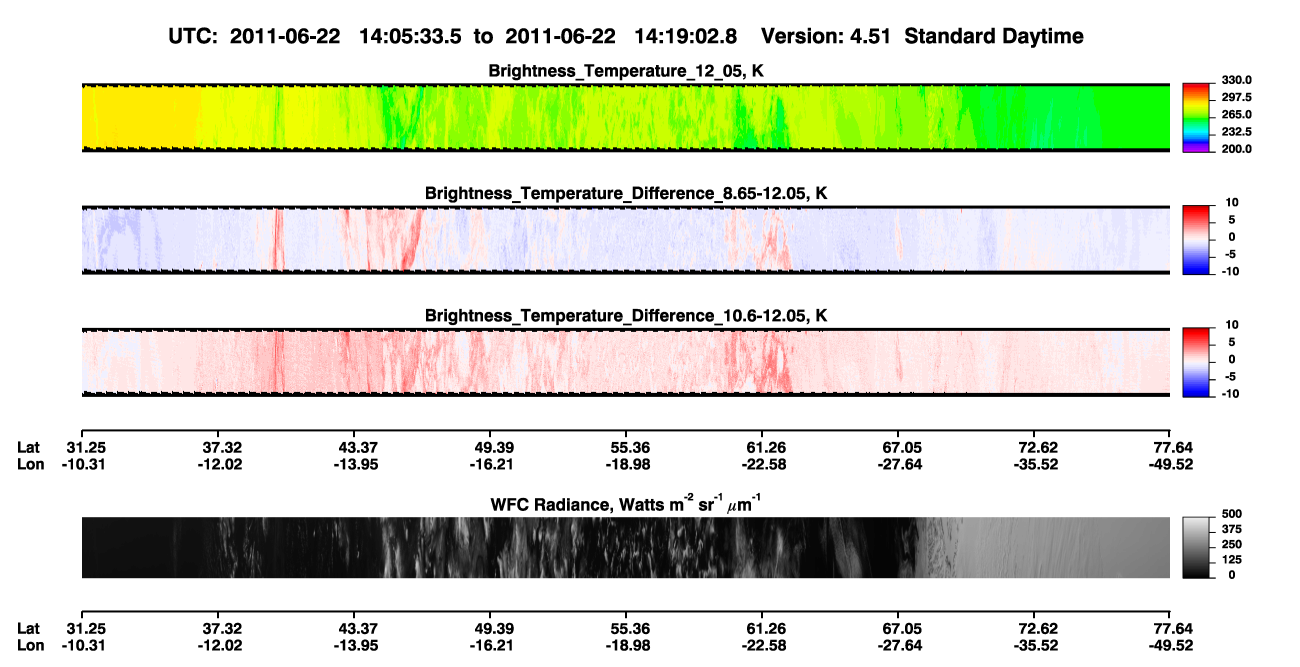Image resolution: width=1300 pixels, height=667 pixels.
Task: Click the bright gray area in WFC image
Action: click(x=1060, y=547)
